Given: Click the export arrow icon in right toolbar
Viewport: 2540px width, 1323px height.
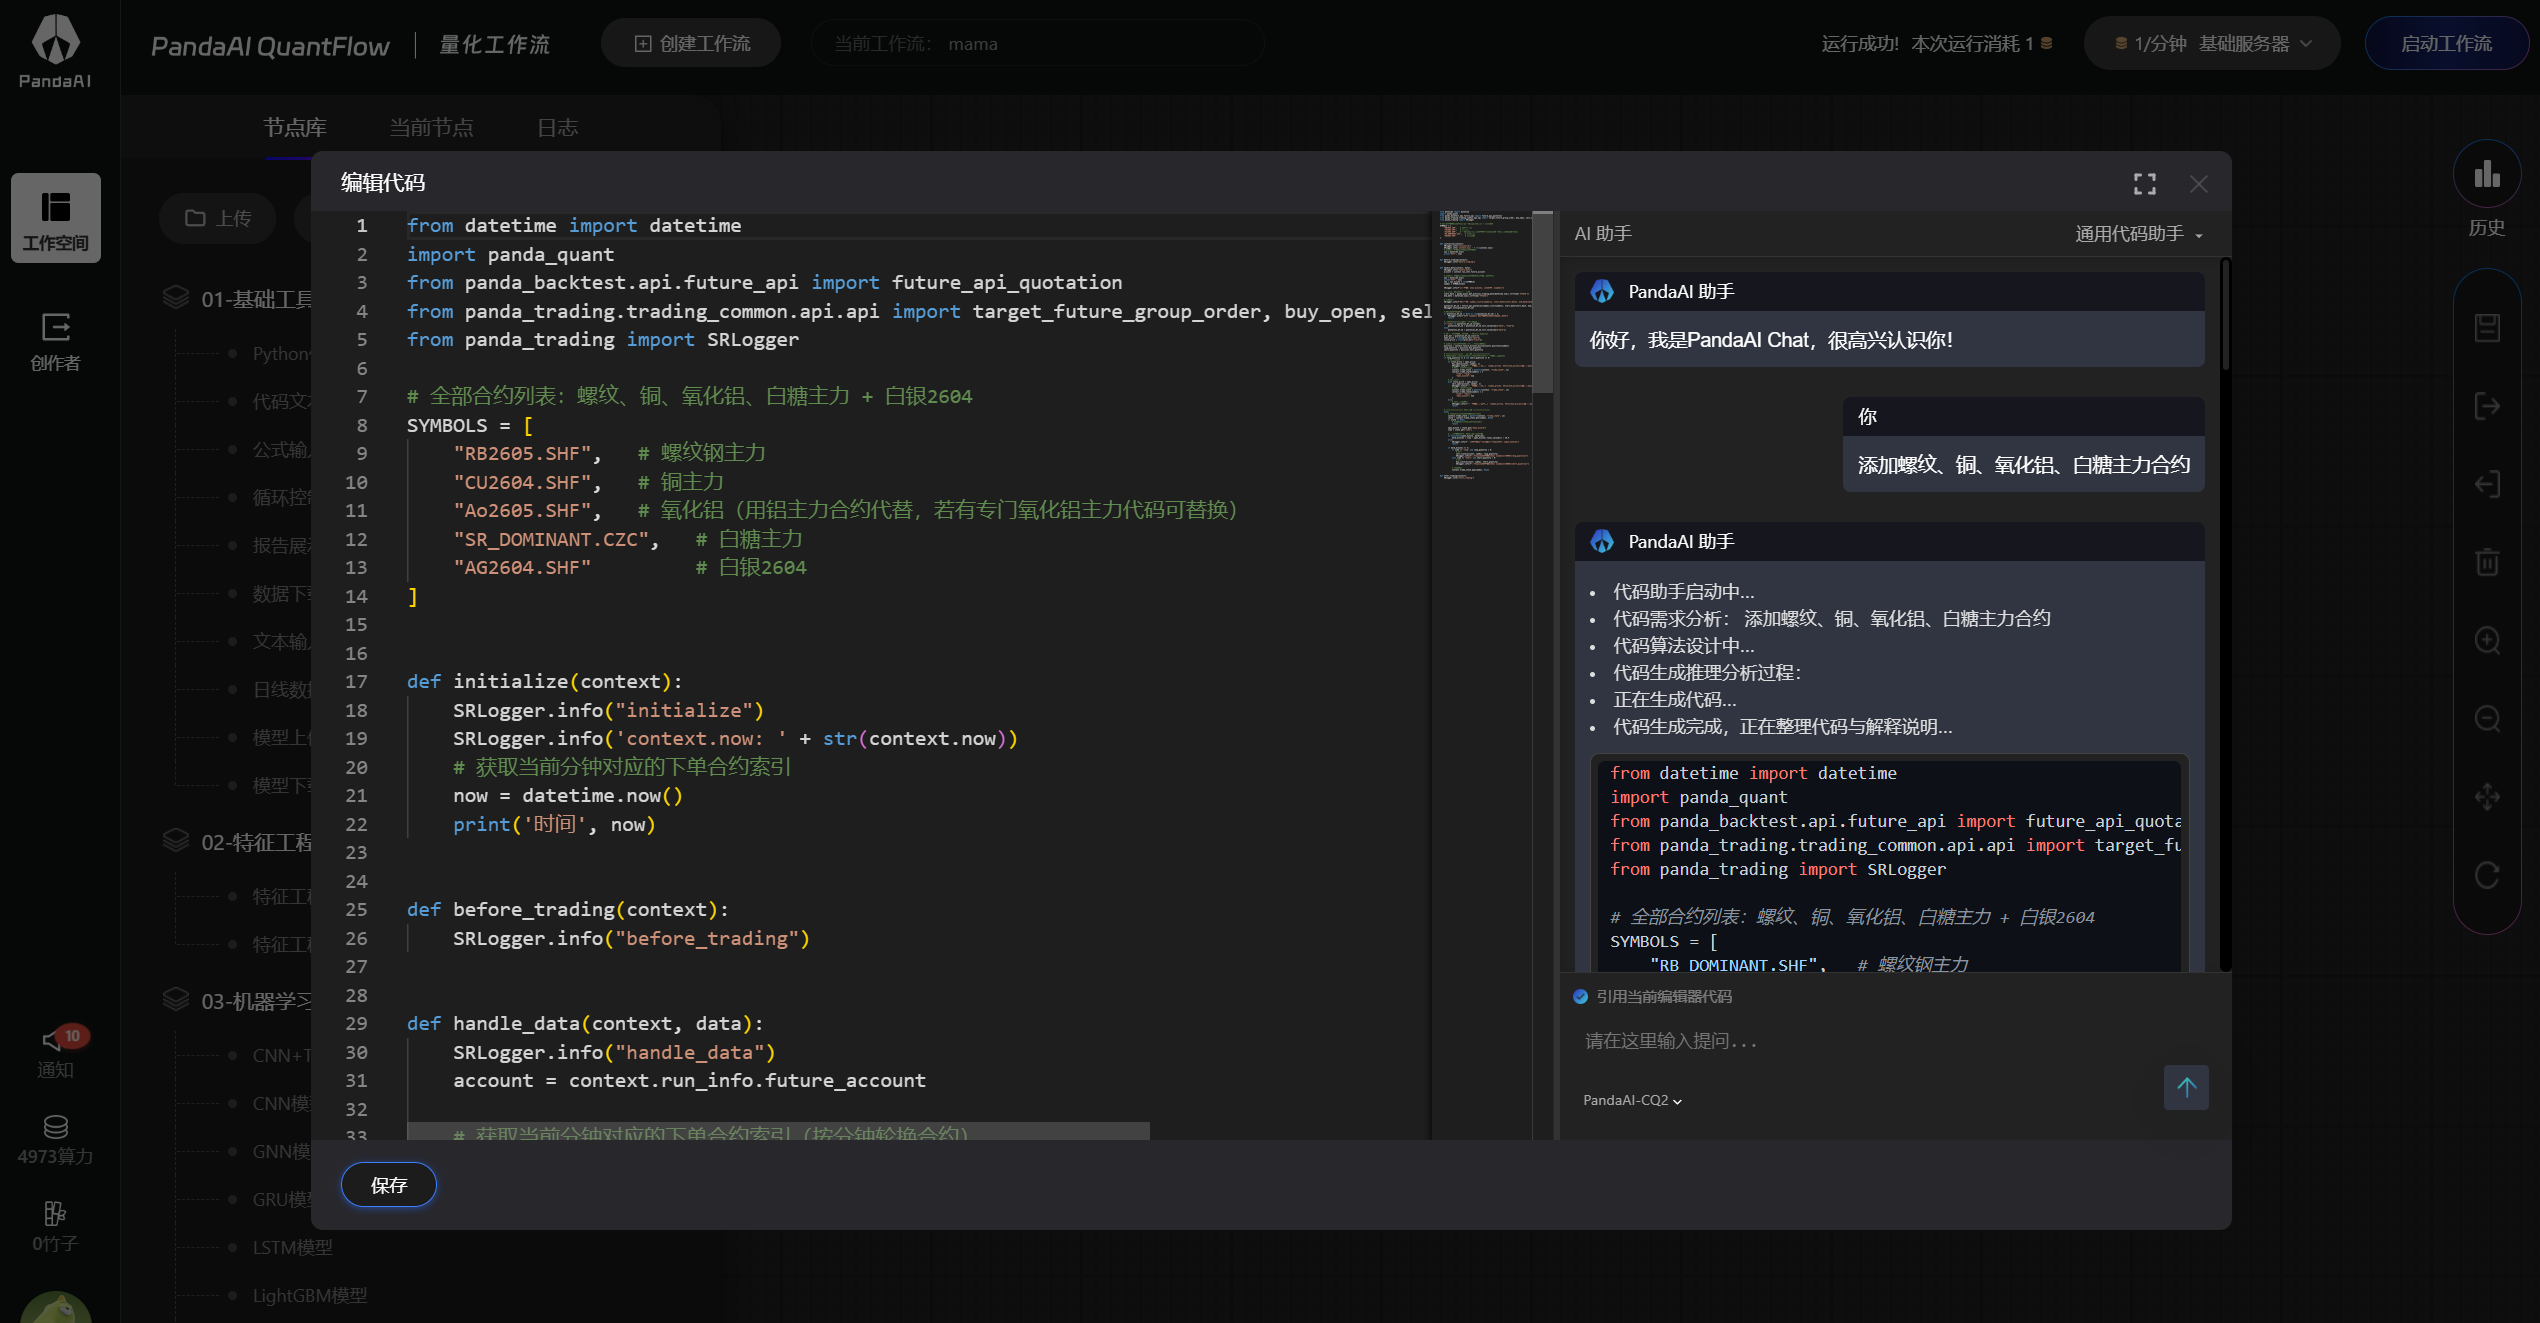Looking at the screenshot, I should (2487, 406).
